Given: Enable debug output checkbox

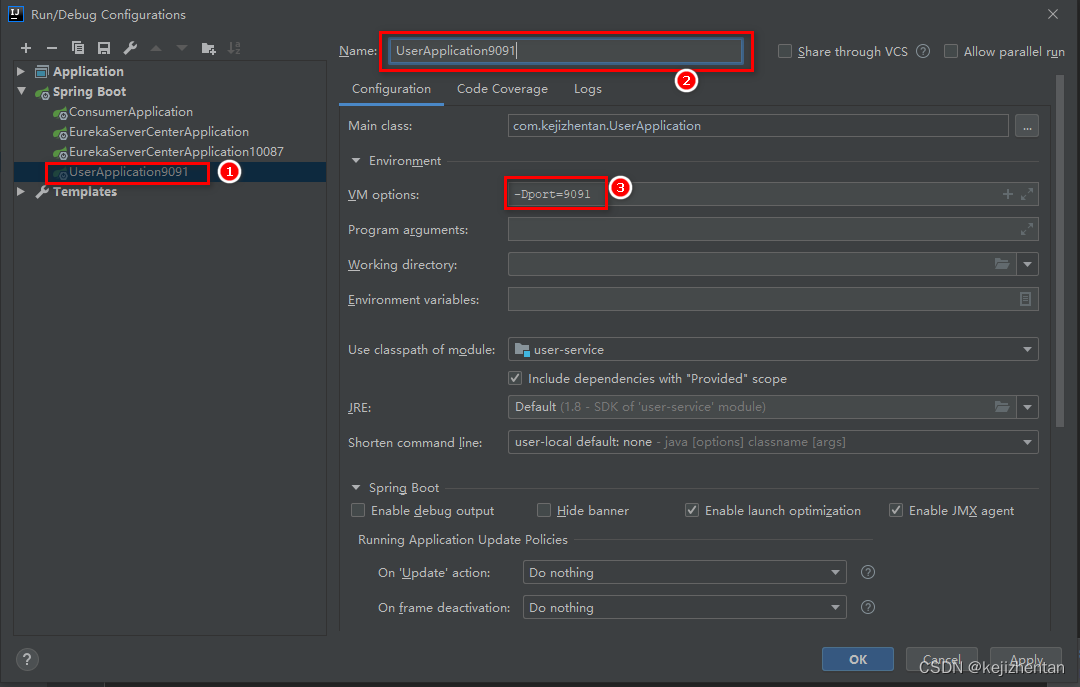Looking at the screenshot, I should 357,510.
